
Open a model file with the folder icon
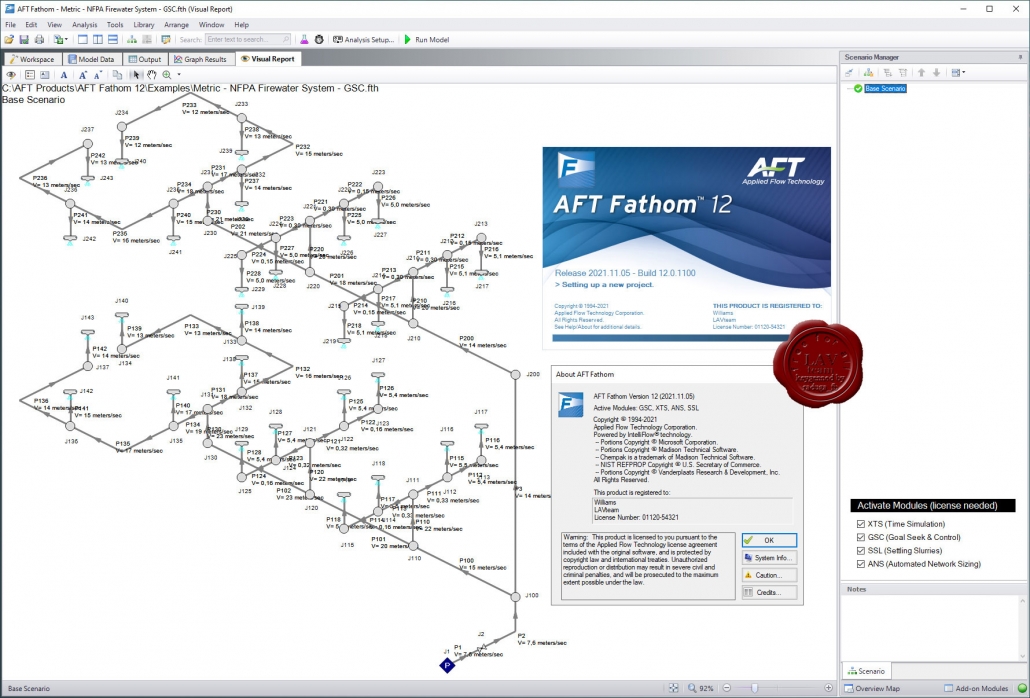[9, 39]
